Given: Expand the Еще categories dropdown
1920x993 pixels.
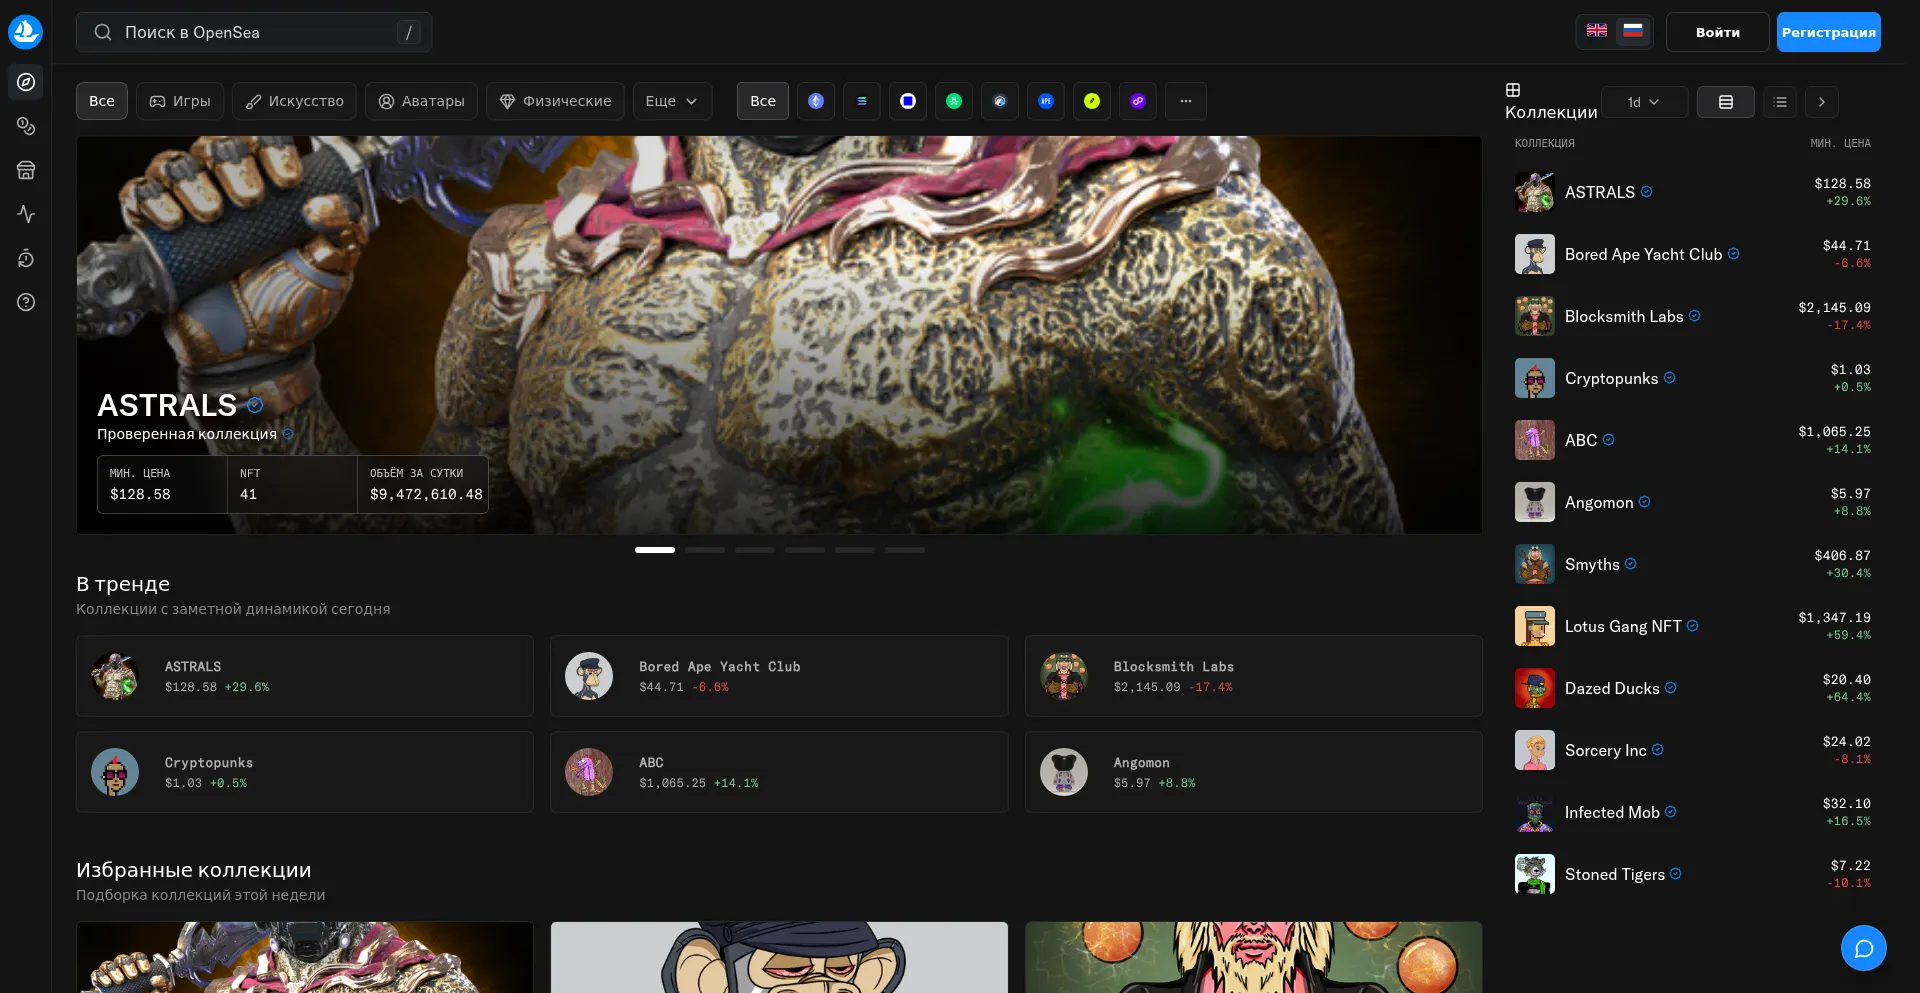Looking at the screenshot, I should click(672, 101).
